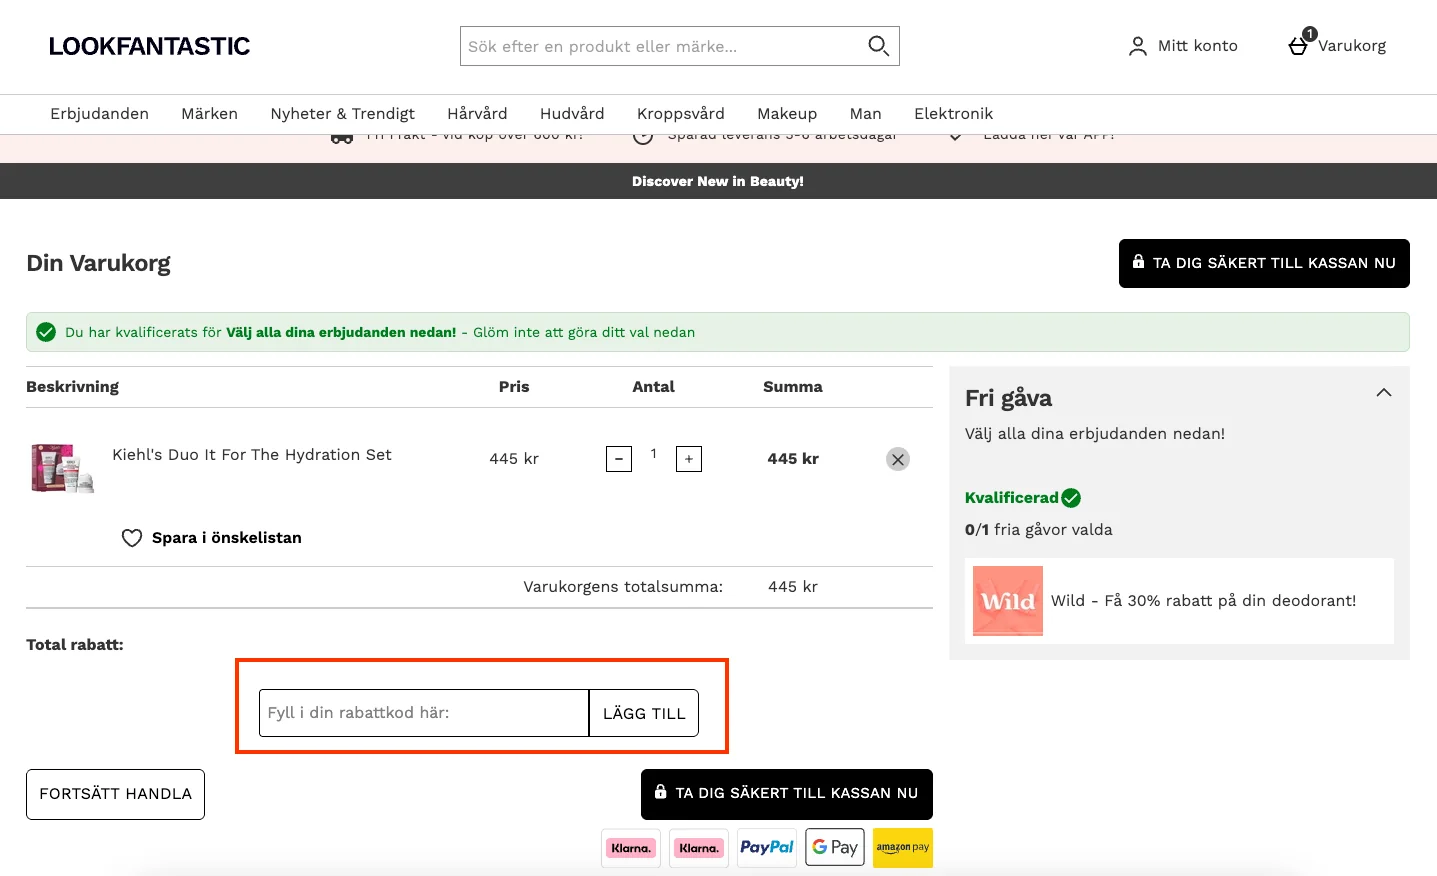This screenshot has width=1437, height=876.
Task: Click the Mitt konto user icon
Action: [1137, 46]
